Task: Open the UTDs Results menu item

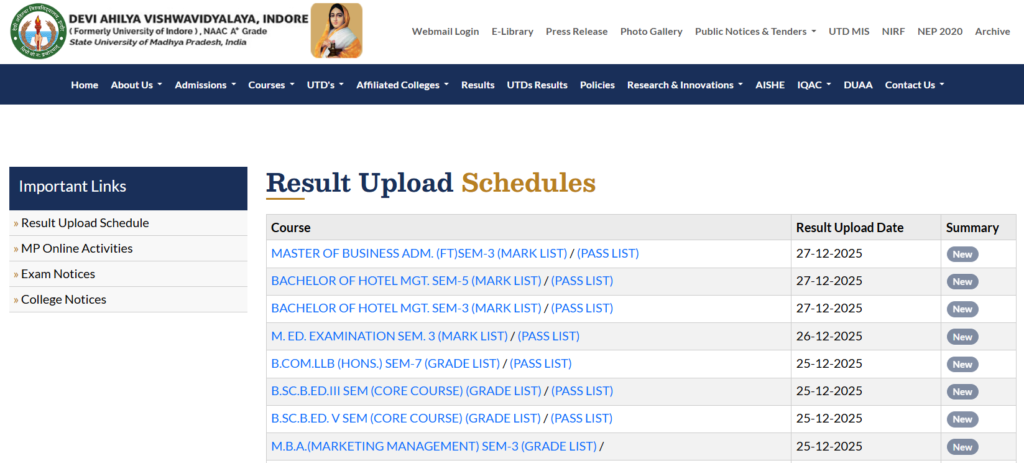Action: point(537,85)
